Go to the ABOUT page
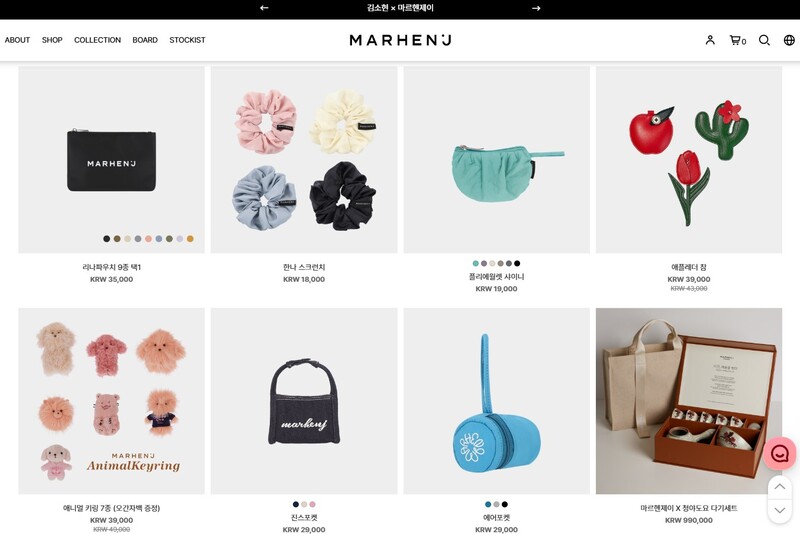 (17, 40)
